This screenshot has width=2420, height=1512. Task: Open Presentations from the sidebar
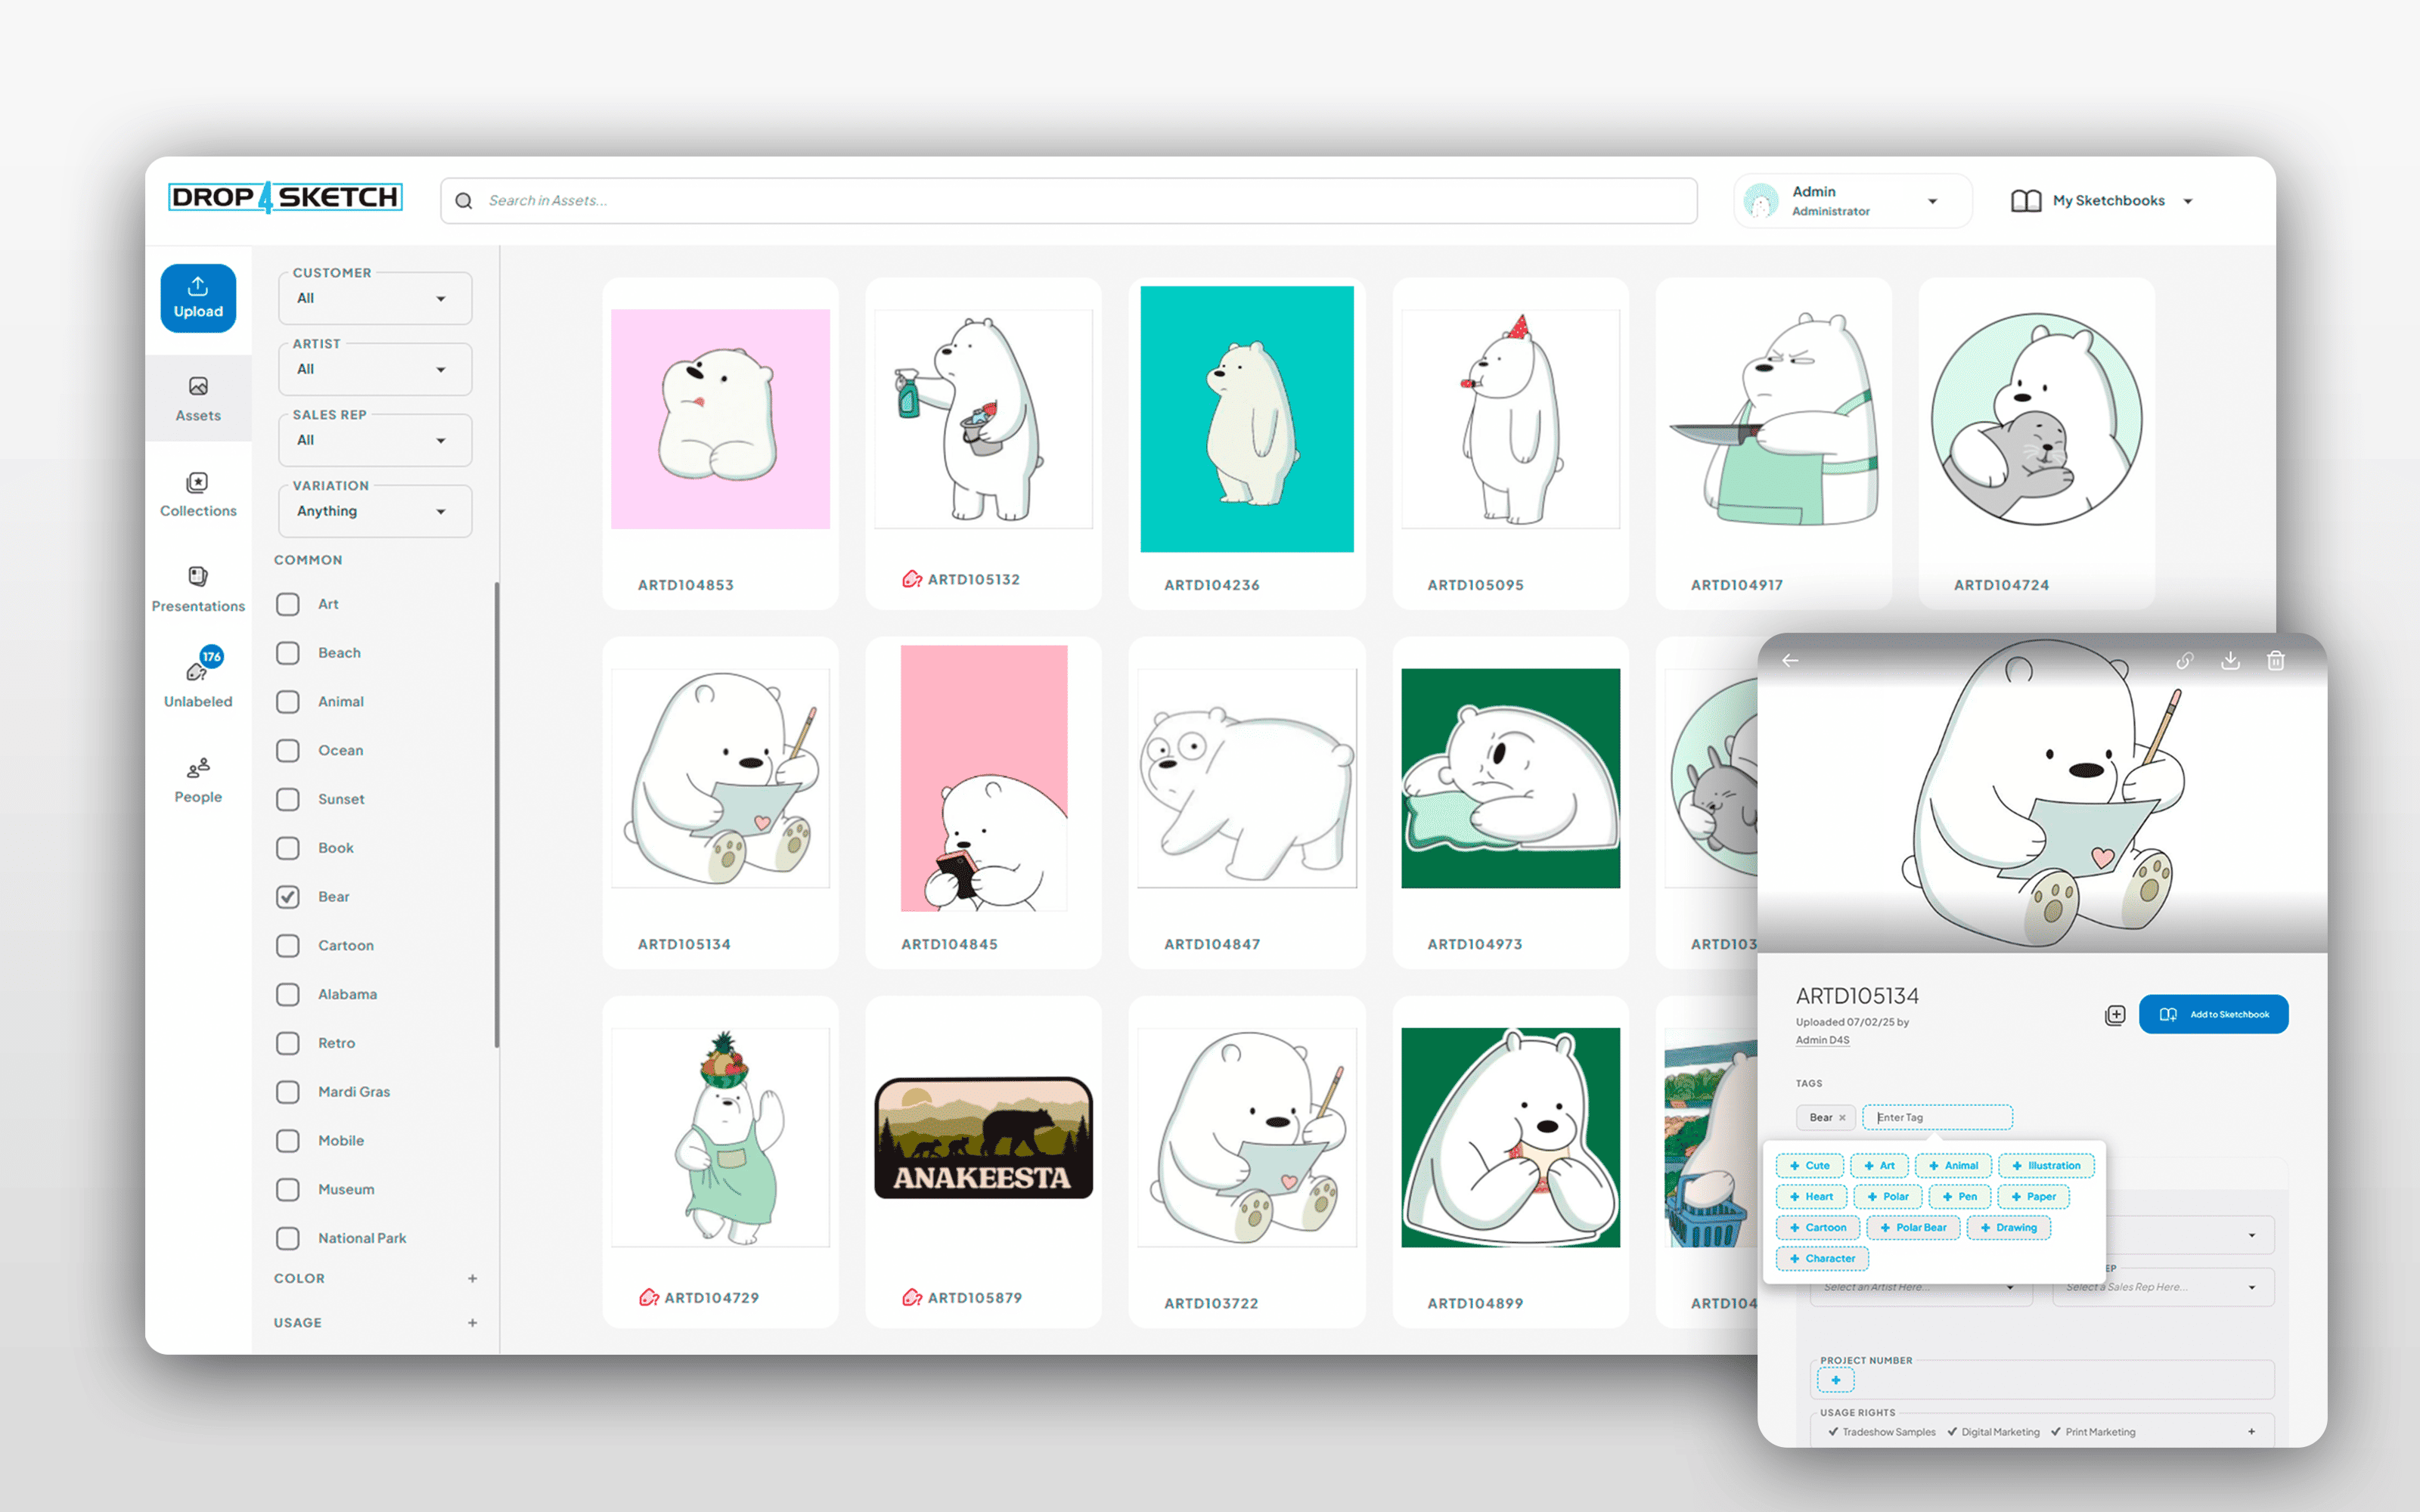198,590
